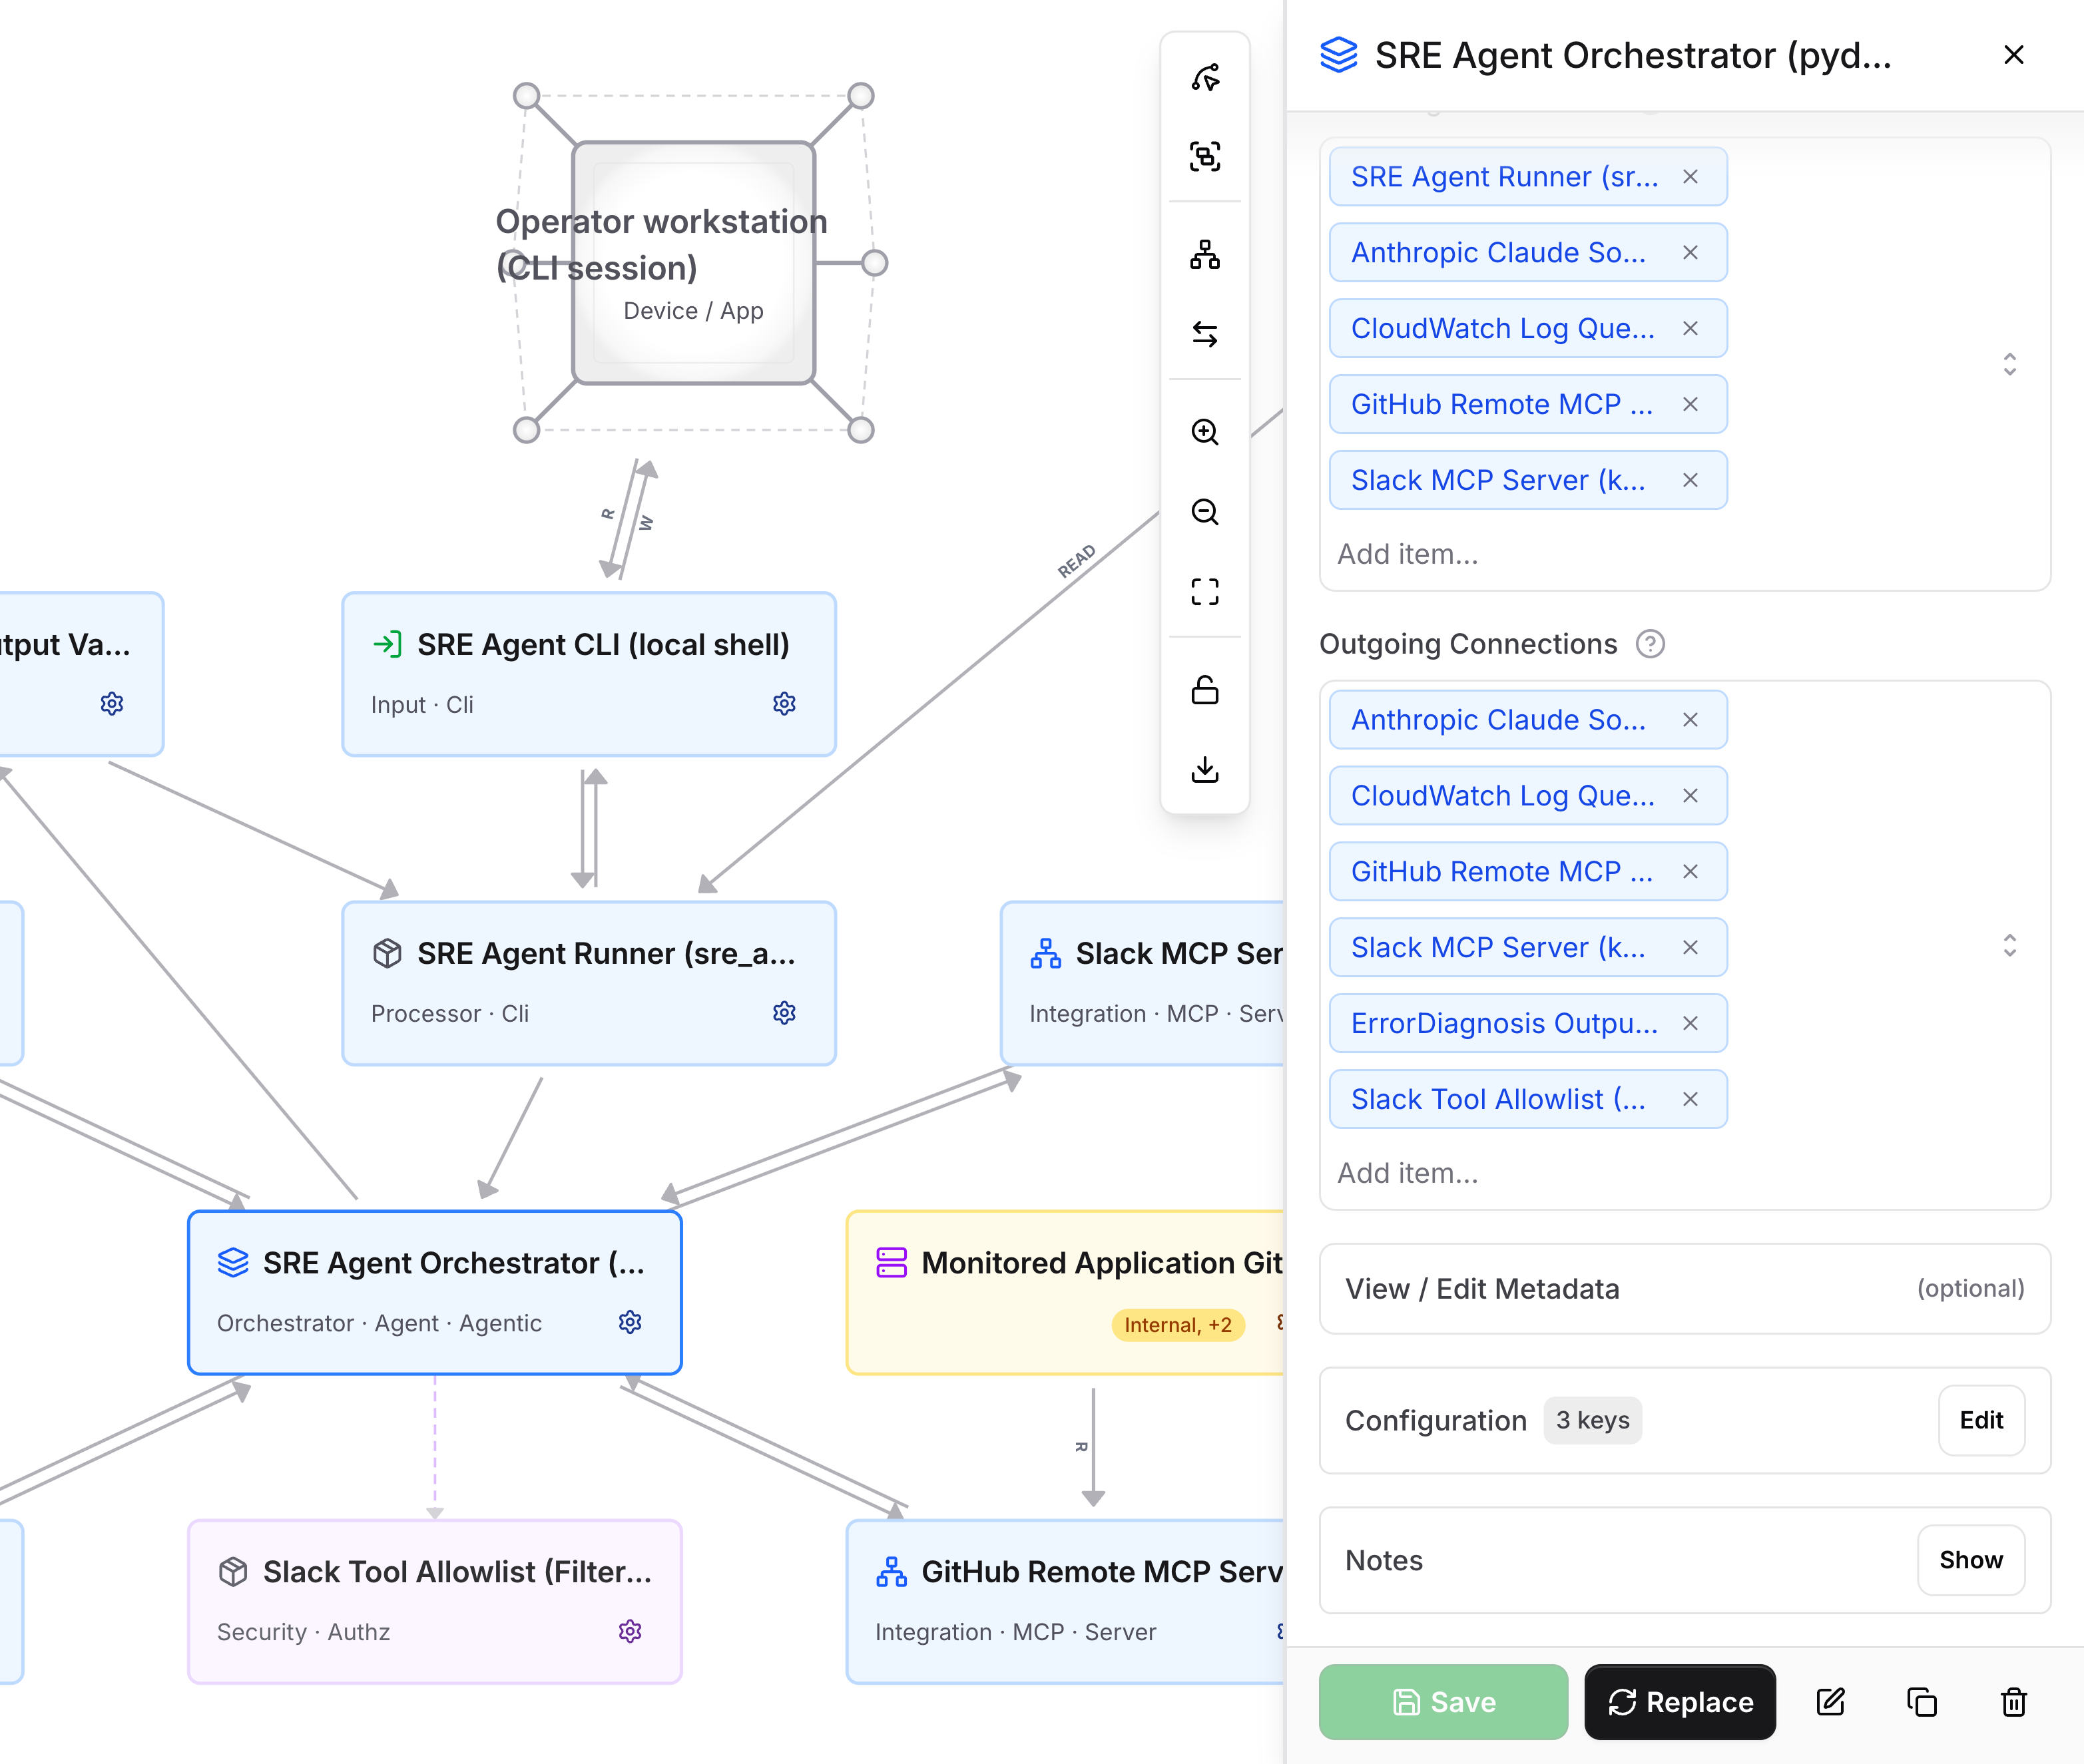Edit the Configuration keys
Viewport: 2084px width, 1764px height.
click(1981, 1420)
